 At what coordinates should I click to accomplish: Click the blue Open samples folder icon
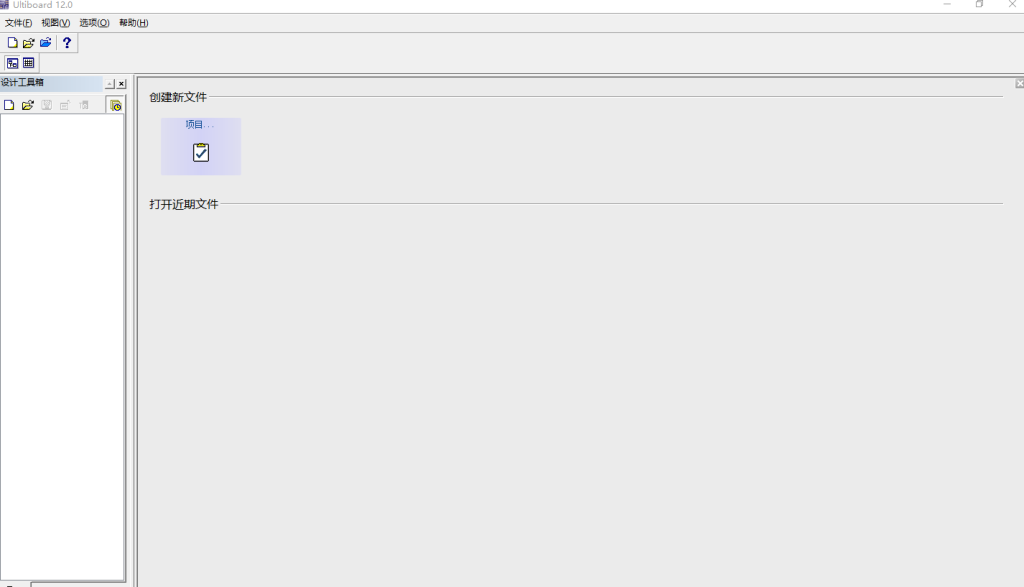click(x=45, y=43)
